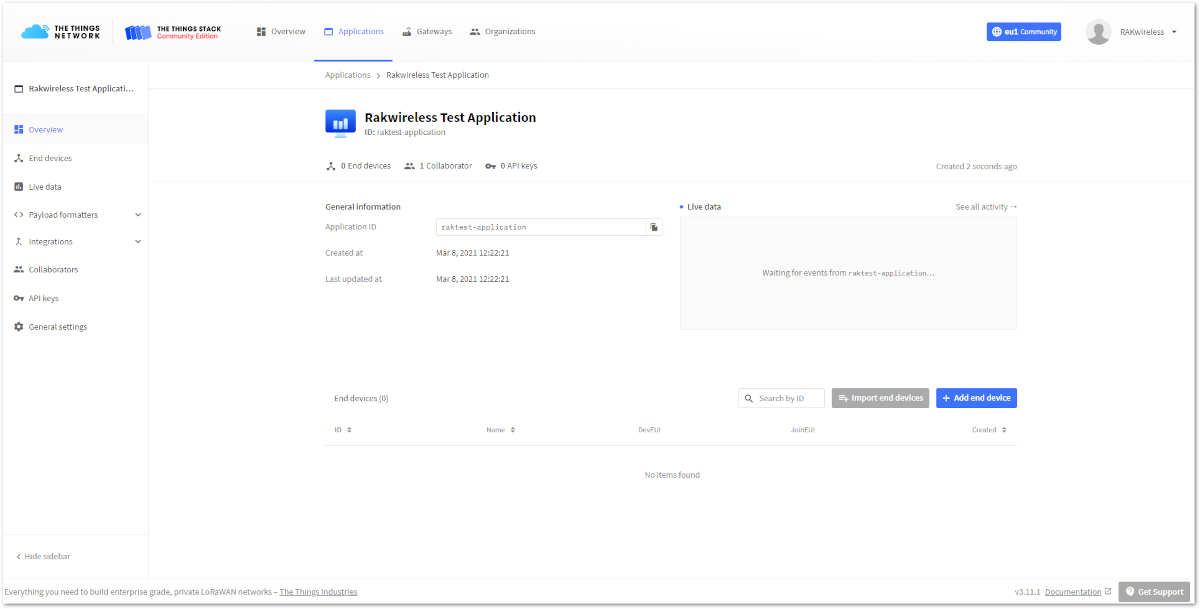Select the Applications top navigation tab
Image resolution: width=1200 pixels, height=609 pixels.
[354, 32]
